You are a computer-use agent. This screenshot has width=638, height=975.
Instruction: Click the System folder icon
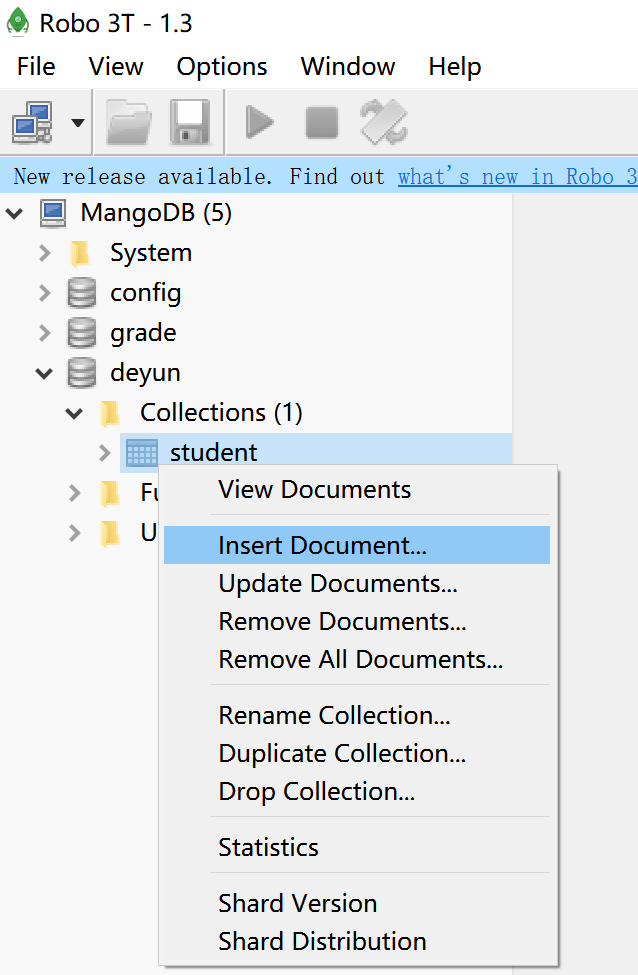point(80,253)
